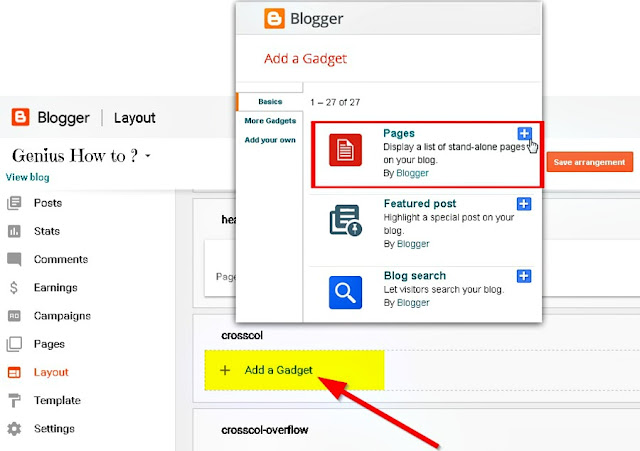Click the orange Layout sidebar icon
640x451 pixels.
(x=14, y=372)
